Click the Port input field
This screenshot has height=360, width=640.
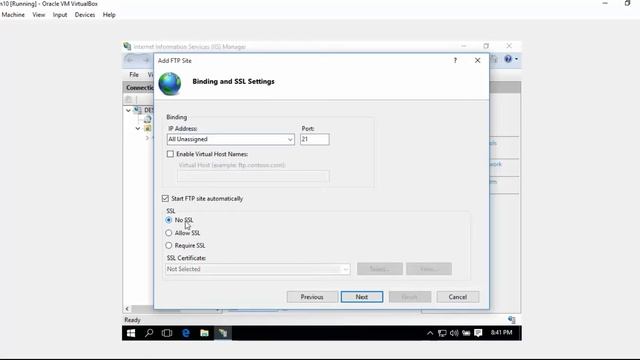tap(315, 139)
